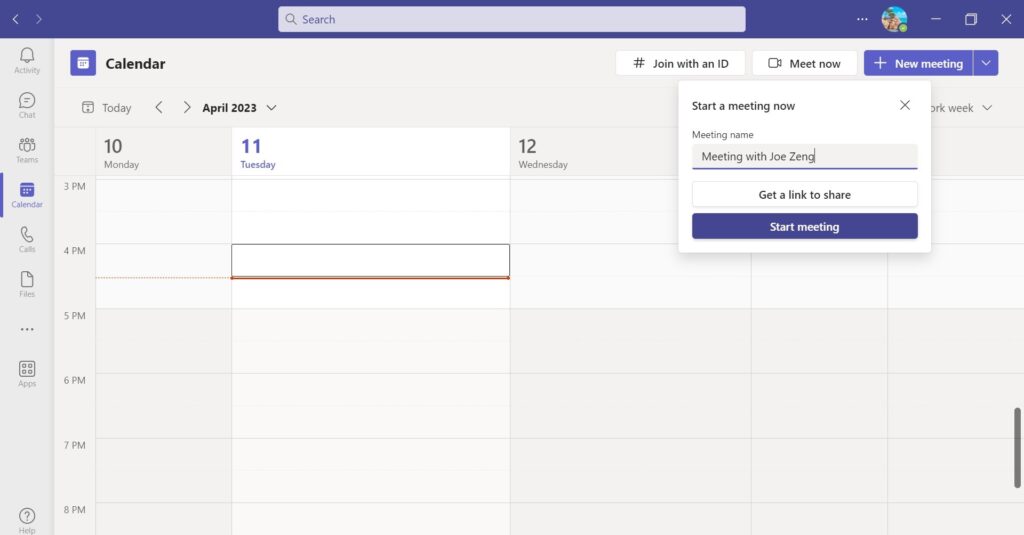Open the Files section

(x=27, y=284)
